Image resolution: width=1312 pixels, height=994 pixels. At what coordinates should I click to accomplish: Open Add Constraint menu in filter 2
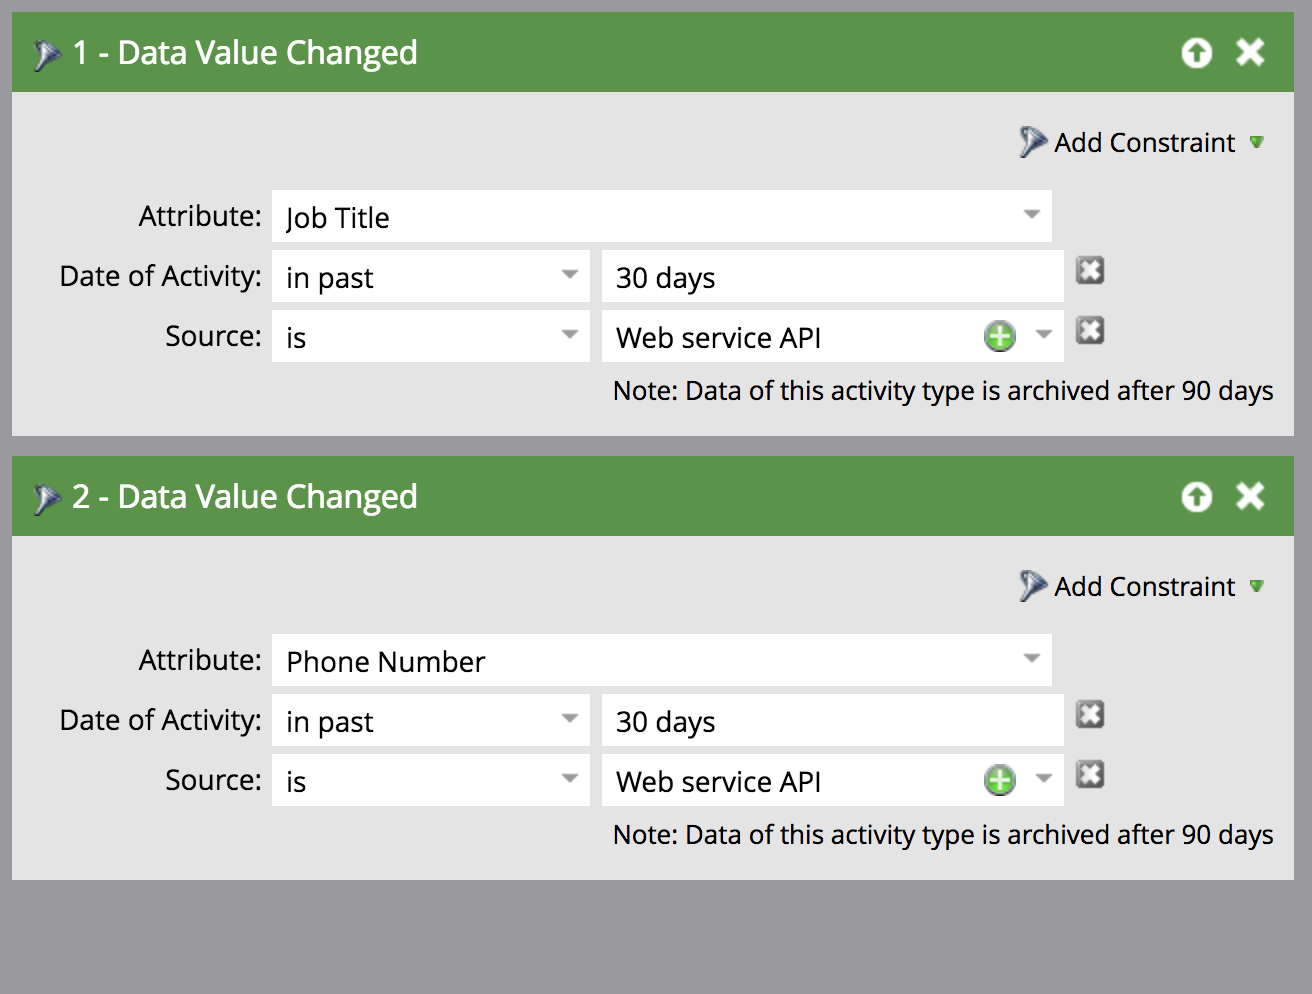click(x=1142, y=586)
